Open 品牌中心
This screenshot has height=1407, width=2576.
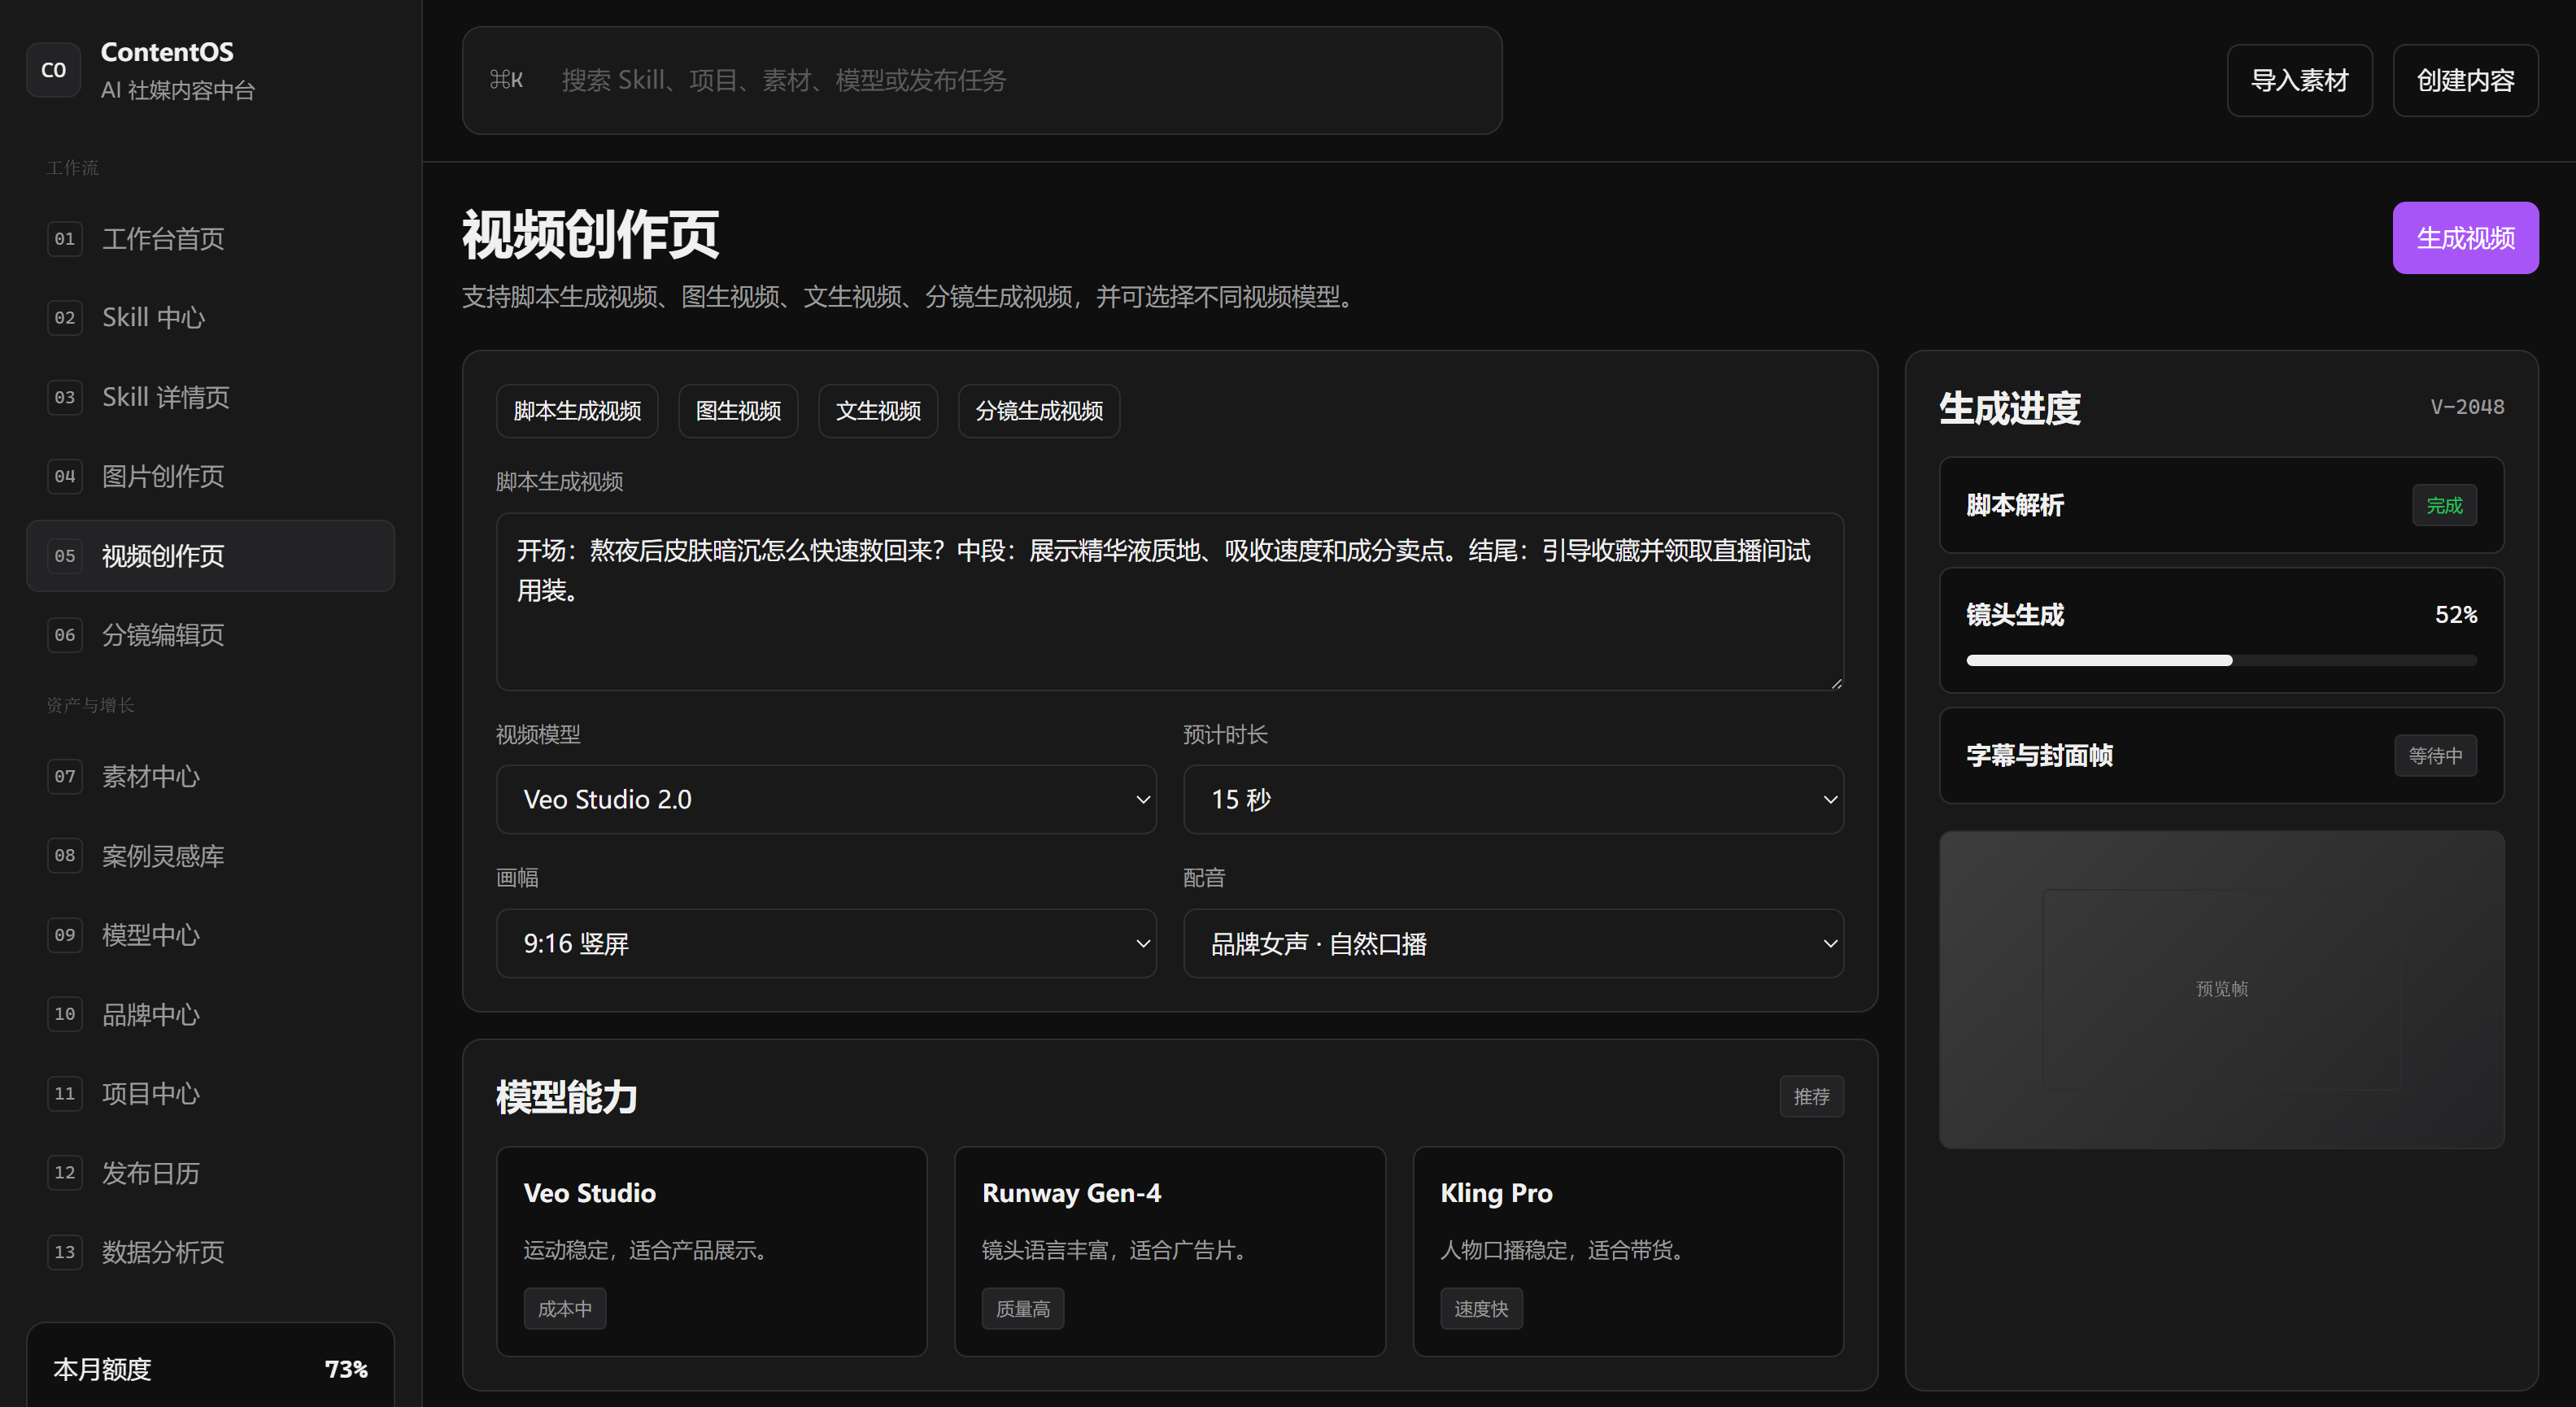tap(210, 1014)
